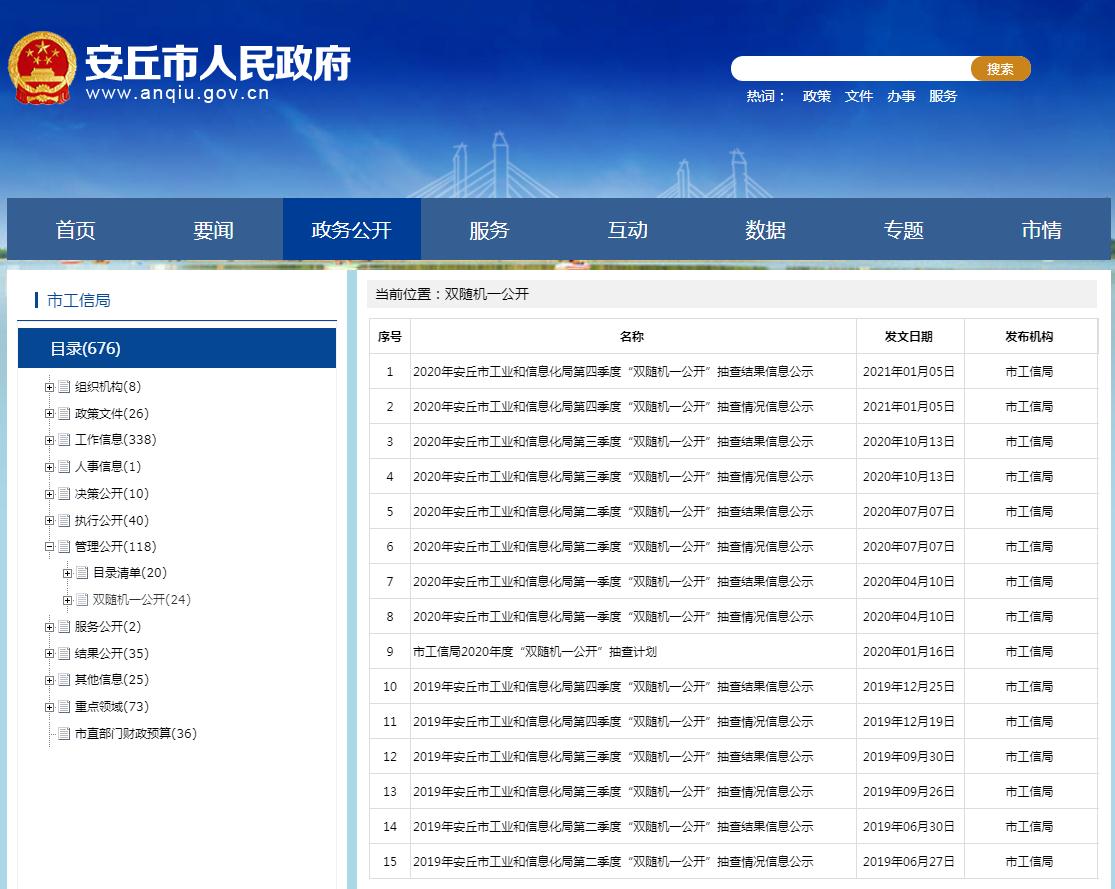Viewport: 1115px width, 889px height.
Task: Open row 7: 2020年第一季度抽查结果信息公示
Action: point(613,582)
